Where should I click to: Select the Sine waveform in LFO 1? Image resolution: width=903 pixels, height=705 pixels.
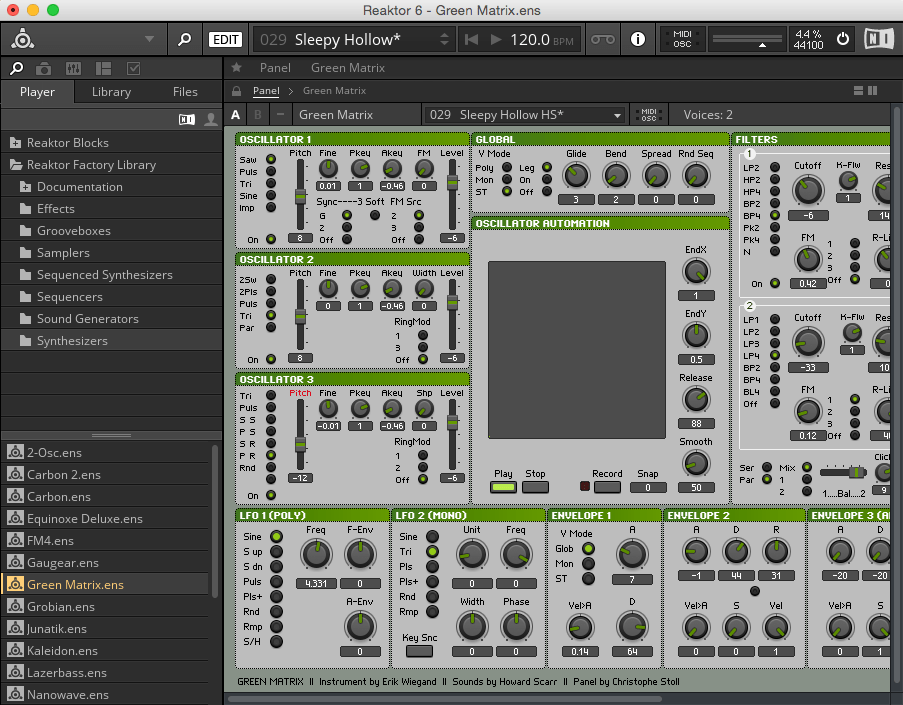point(276,536)
